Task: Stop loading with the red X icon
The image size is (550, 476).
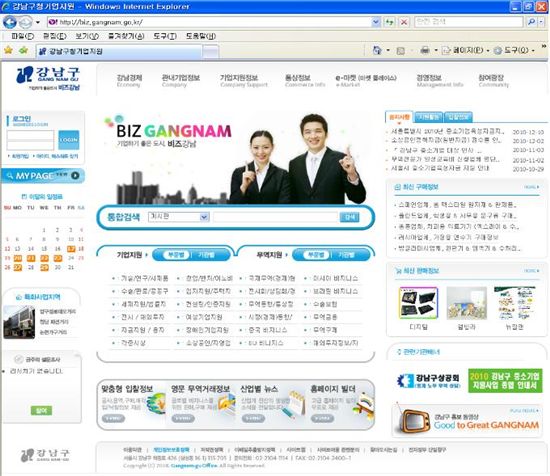Action: coord(404,22)
